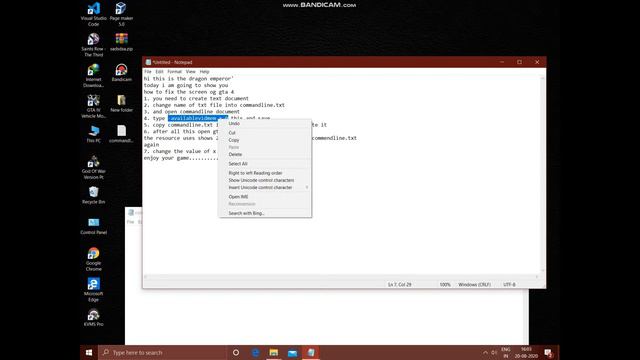The width and height of the screenshot is (640, 360).
Task: Select the KMS Pro desktop shortcut
Action: pos(93,318)
